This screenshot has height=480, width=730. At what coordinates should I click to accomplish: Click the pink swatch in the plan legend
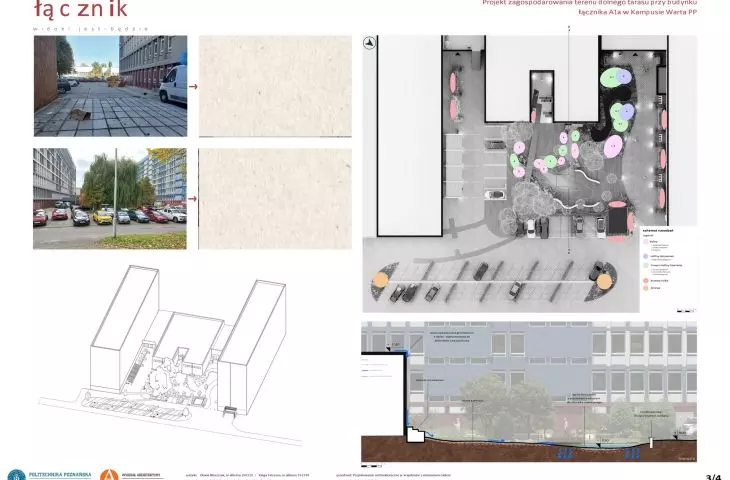coord(646,242)
